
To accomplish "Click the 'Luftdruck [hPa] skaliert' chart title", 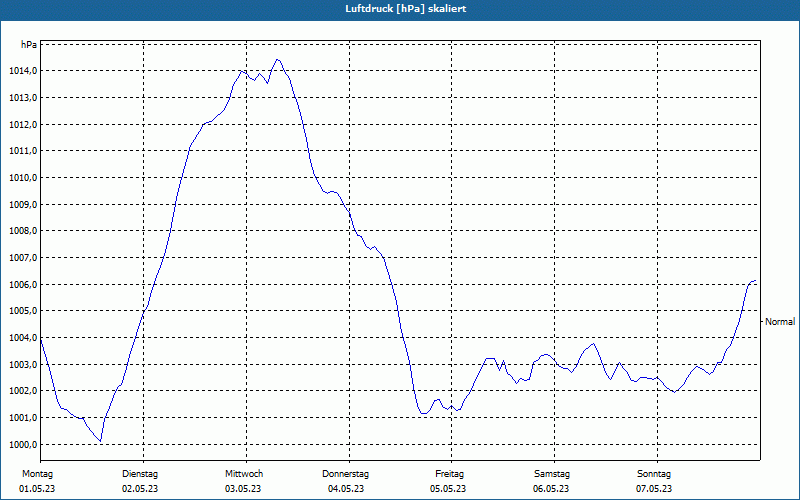I will [406, 9].
